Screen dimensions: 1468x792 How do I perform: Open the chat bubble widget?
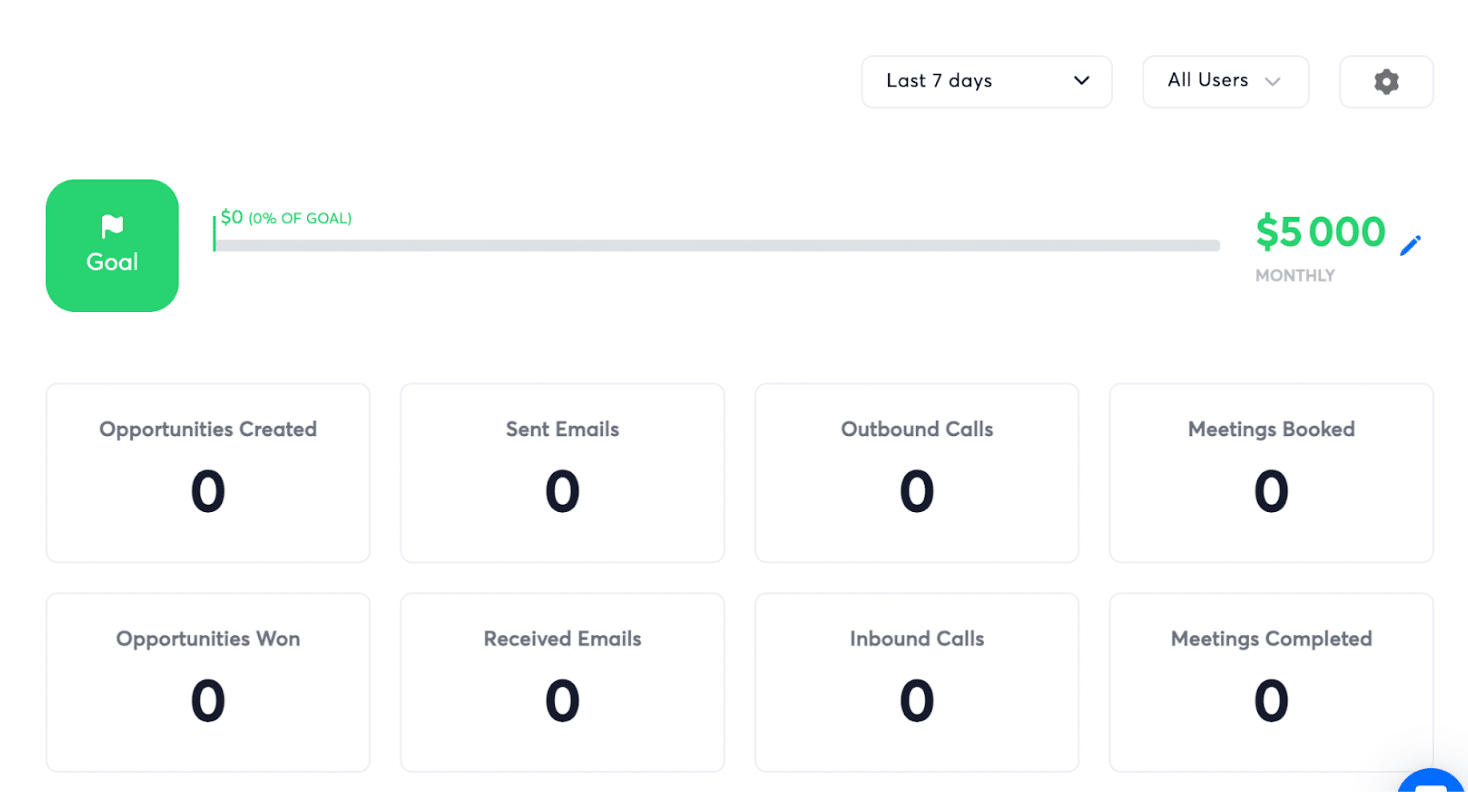(1433, 781)
